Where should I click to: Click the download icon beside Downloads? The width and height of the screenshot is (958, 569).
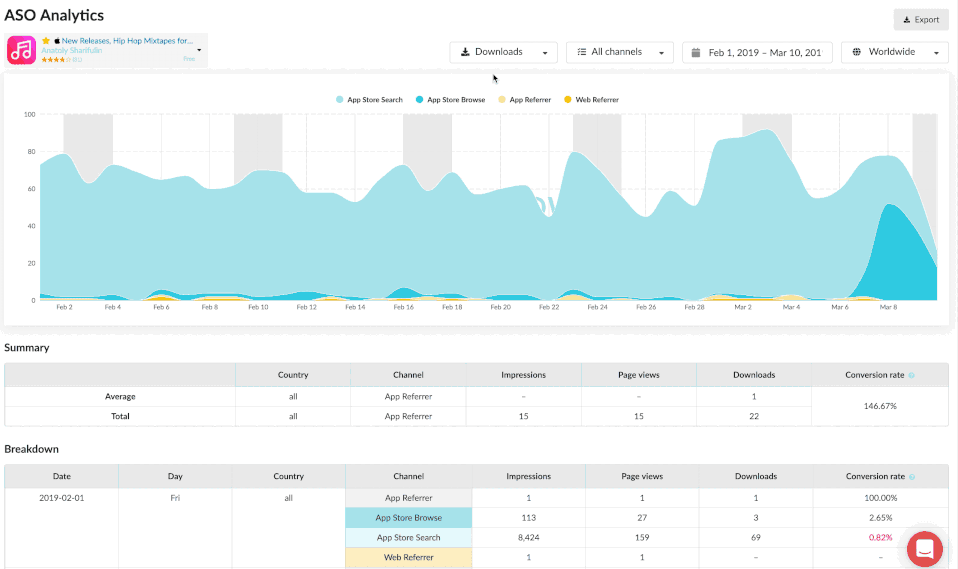[x=465, y=52]
